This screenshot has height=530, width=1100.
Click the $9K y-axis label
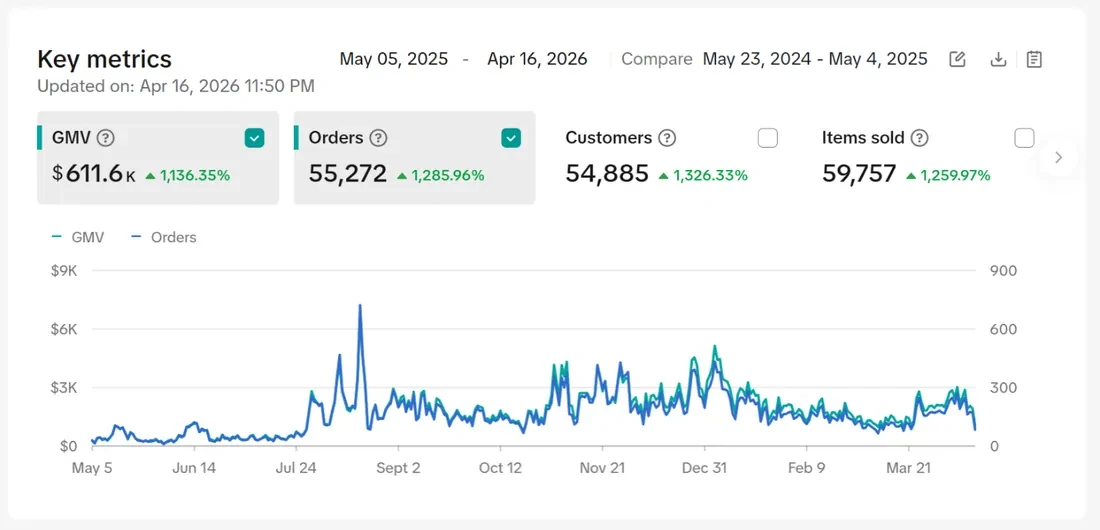coord(64,271)
